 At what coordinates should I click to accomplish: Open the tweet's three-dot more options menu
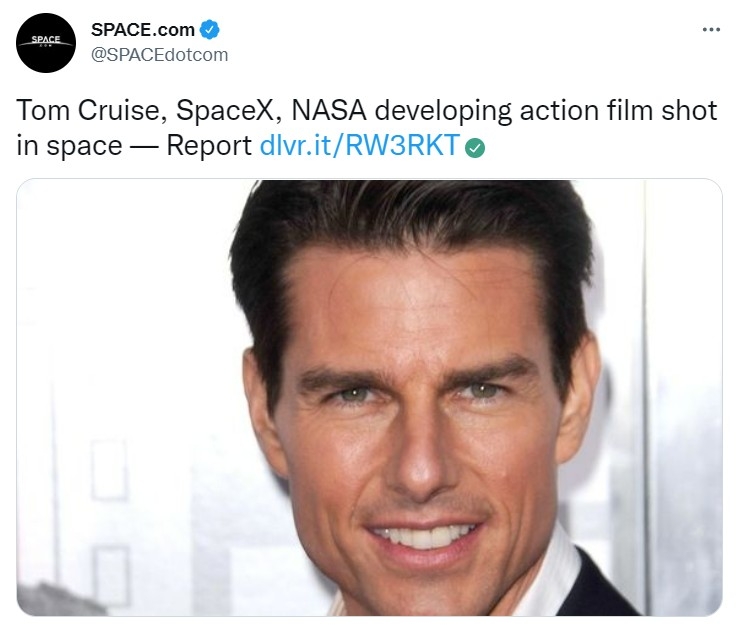[711, 30]
